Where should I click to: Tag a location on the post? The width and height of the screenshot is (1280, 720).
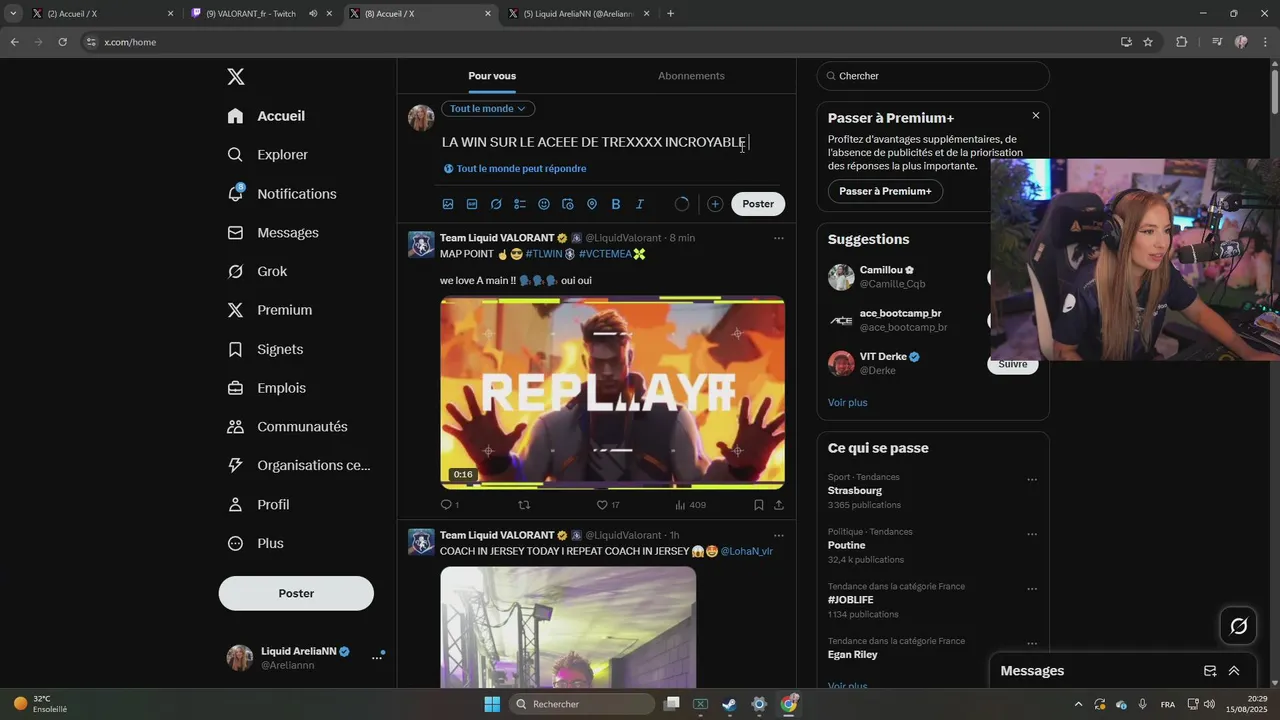pyautogui.click(x=592, y=204)
